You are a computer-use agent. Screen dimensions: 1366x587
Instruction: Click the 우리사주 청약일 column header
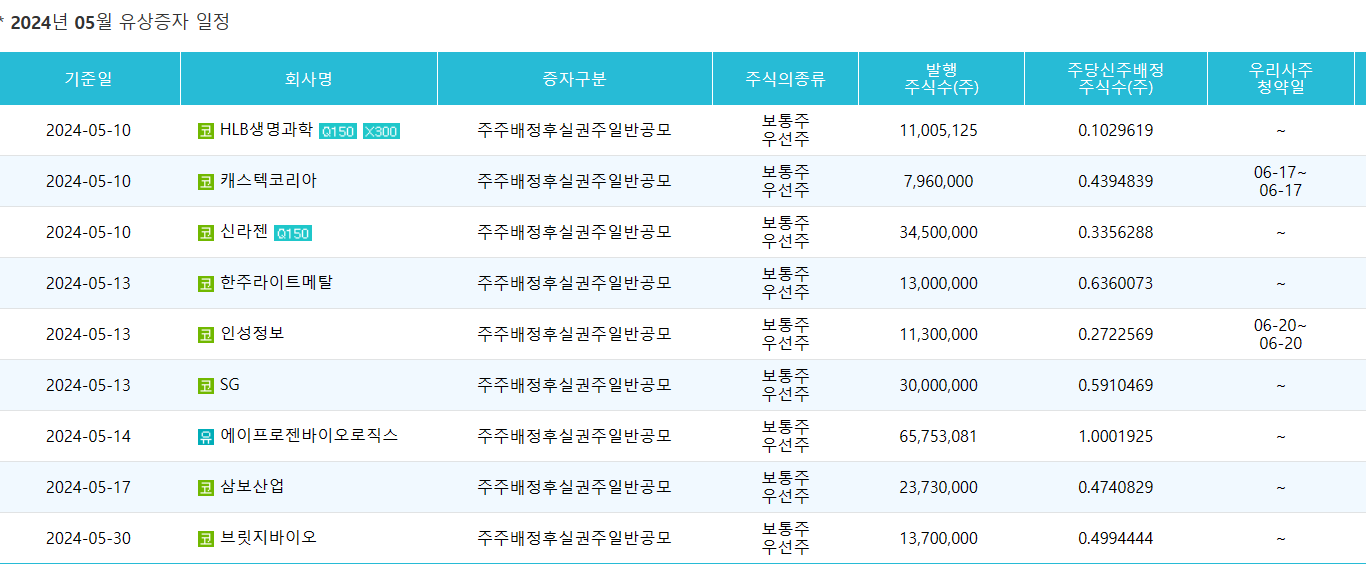(1281, 79)
